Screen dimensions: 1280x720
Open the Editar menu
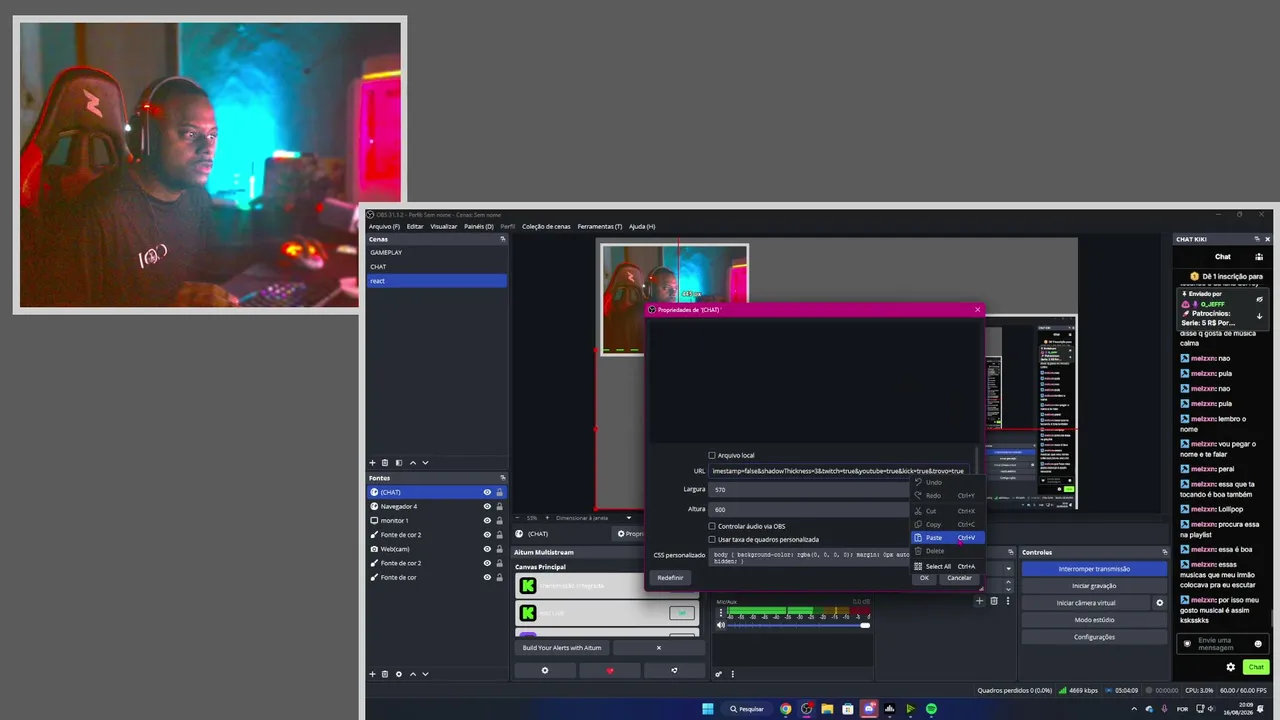tap(415, 226)
